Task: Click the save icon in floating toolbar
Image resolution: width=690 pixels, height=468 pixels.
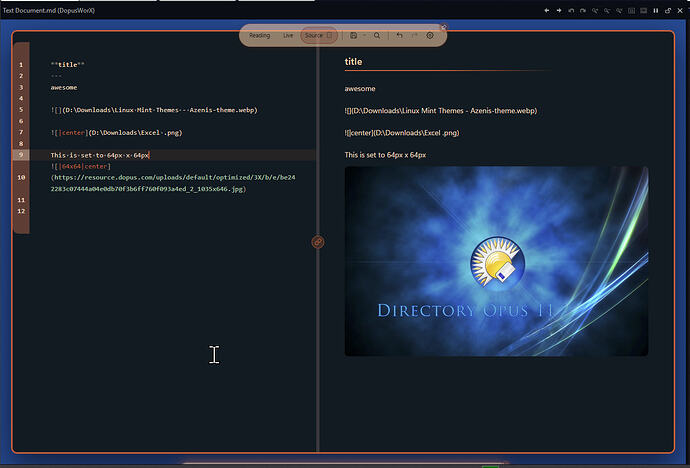Action: pyautogui.click(x=353, y=35)
